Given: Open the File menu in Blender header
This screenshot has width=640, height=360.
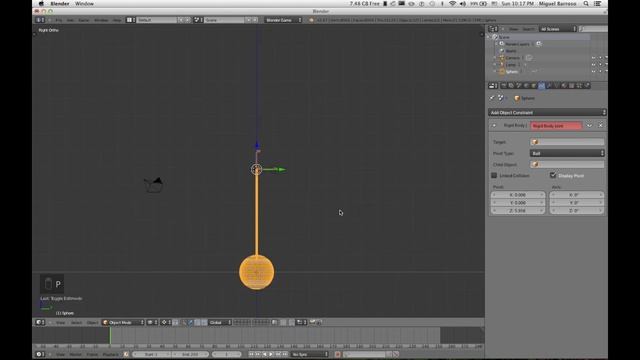Looking at the screenshot, I should tap(59, 20).
